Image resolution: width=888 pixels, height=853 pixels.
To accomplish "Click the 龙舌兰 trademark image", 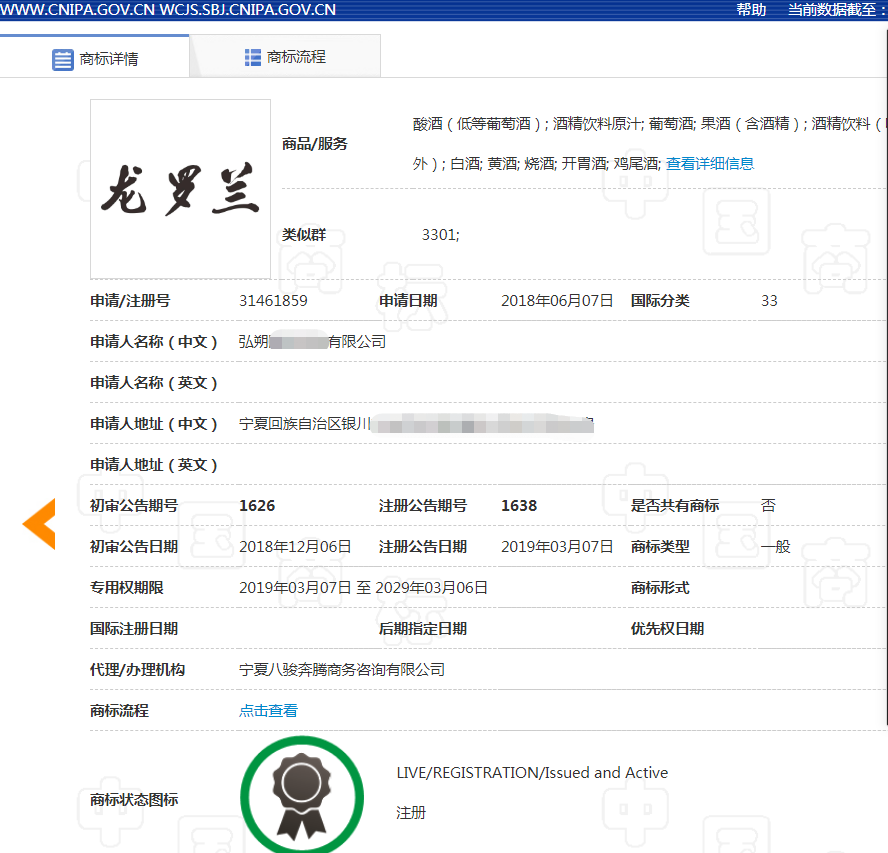I will click(180, 189).
